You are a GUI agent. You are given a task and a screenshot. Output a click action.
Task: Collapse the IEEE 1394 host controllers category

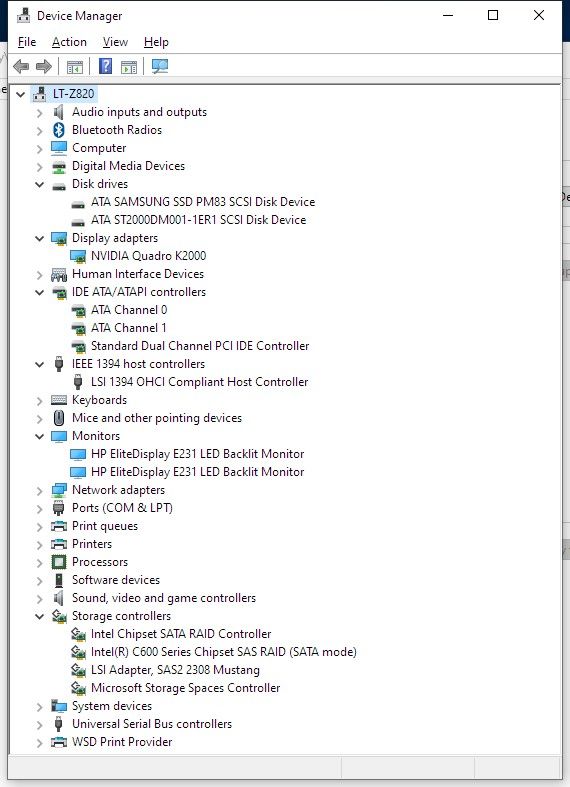pos(40,364)
